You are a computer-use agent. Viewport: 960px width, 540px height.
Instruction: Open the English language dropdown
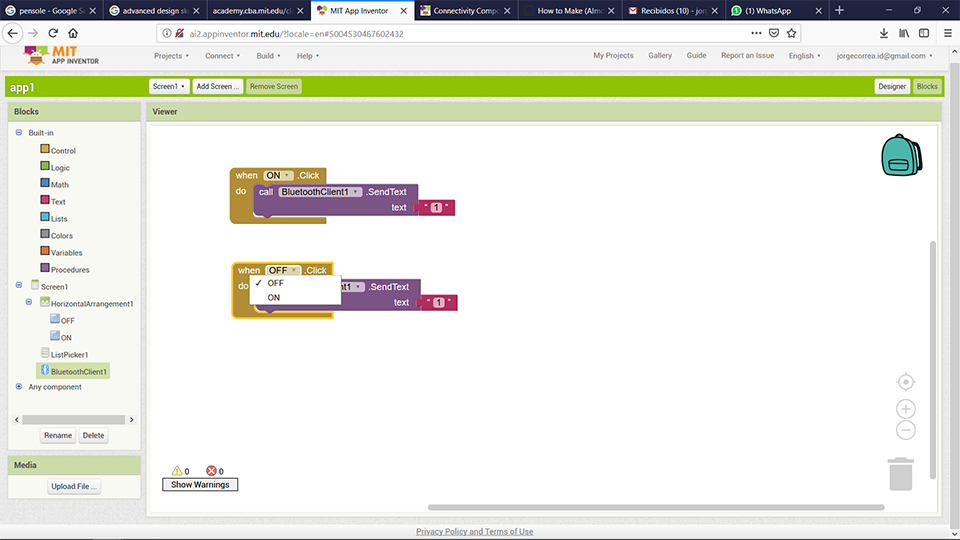tap(804, 56)
